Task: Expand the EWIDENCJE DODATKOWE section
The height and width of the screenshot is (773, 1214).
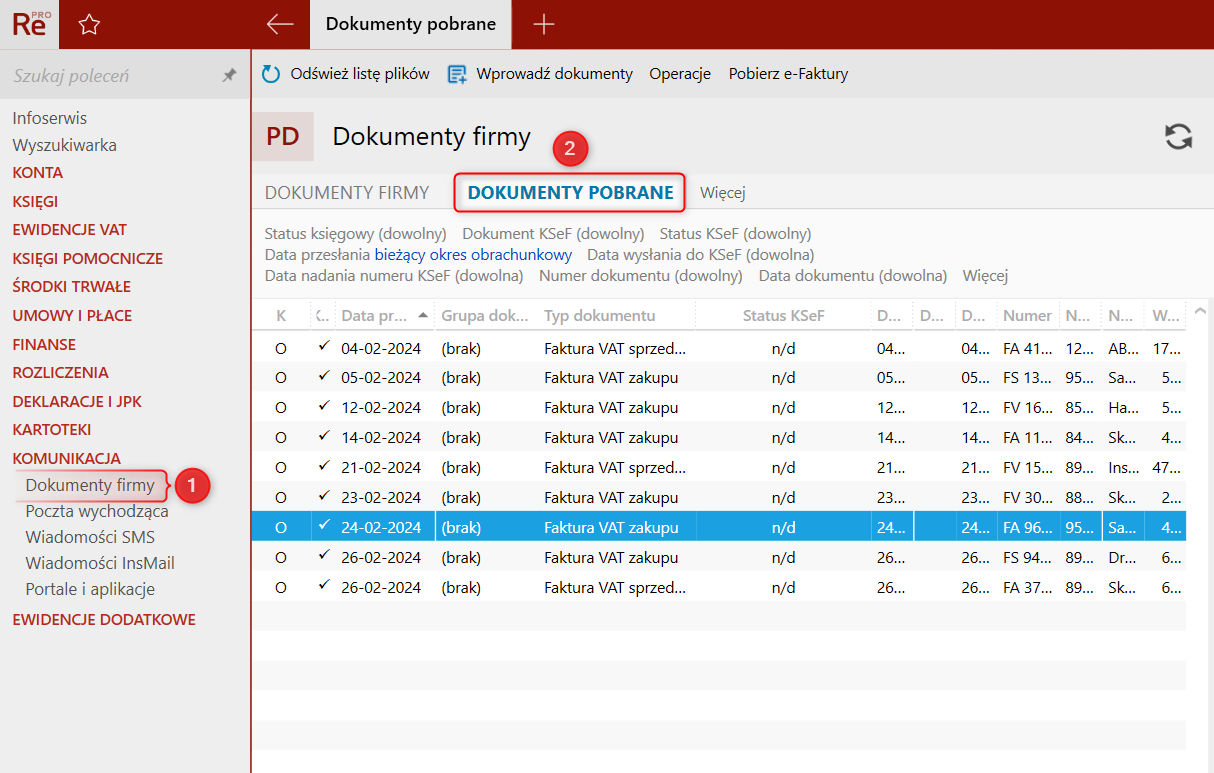Action: pyautogui.click(x=104, y=619)
